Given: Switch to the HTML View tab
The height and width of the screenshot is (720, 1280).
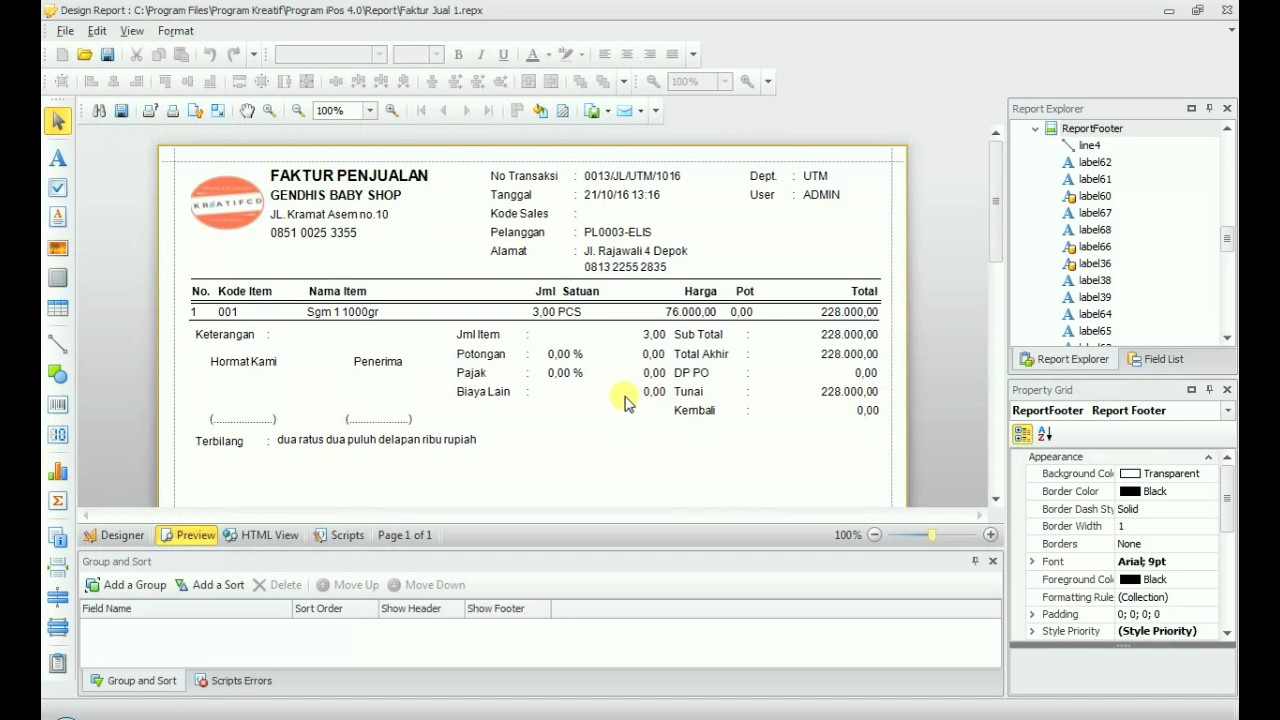Looking at the screenshot, I should point(261,535).
